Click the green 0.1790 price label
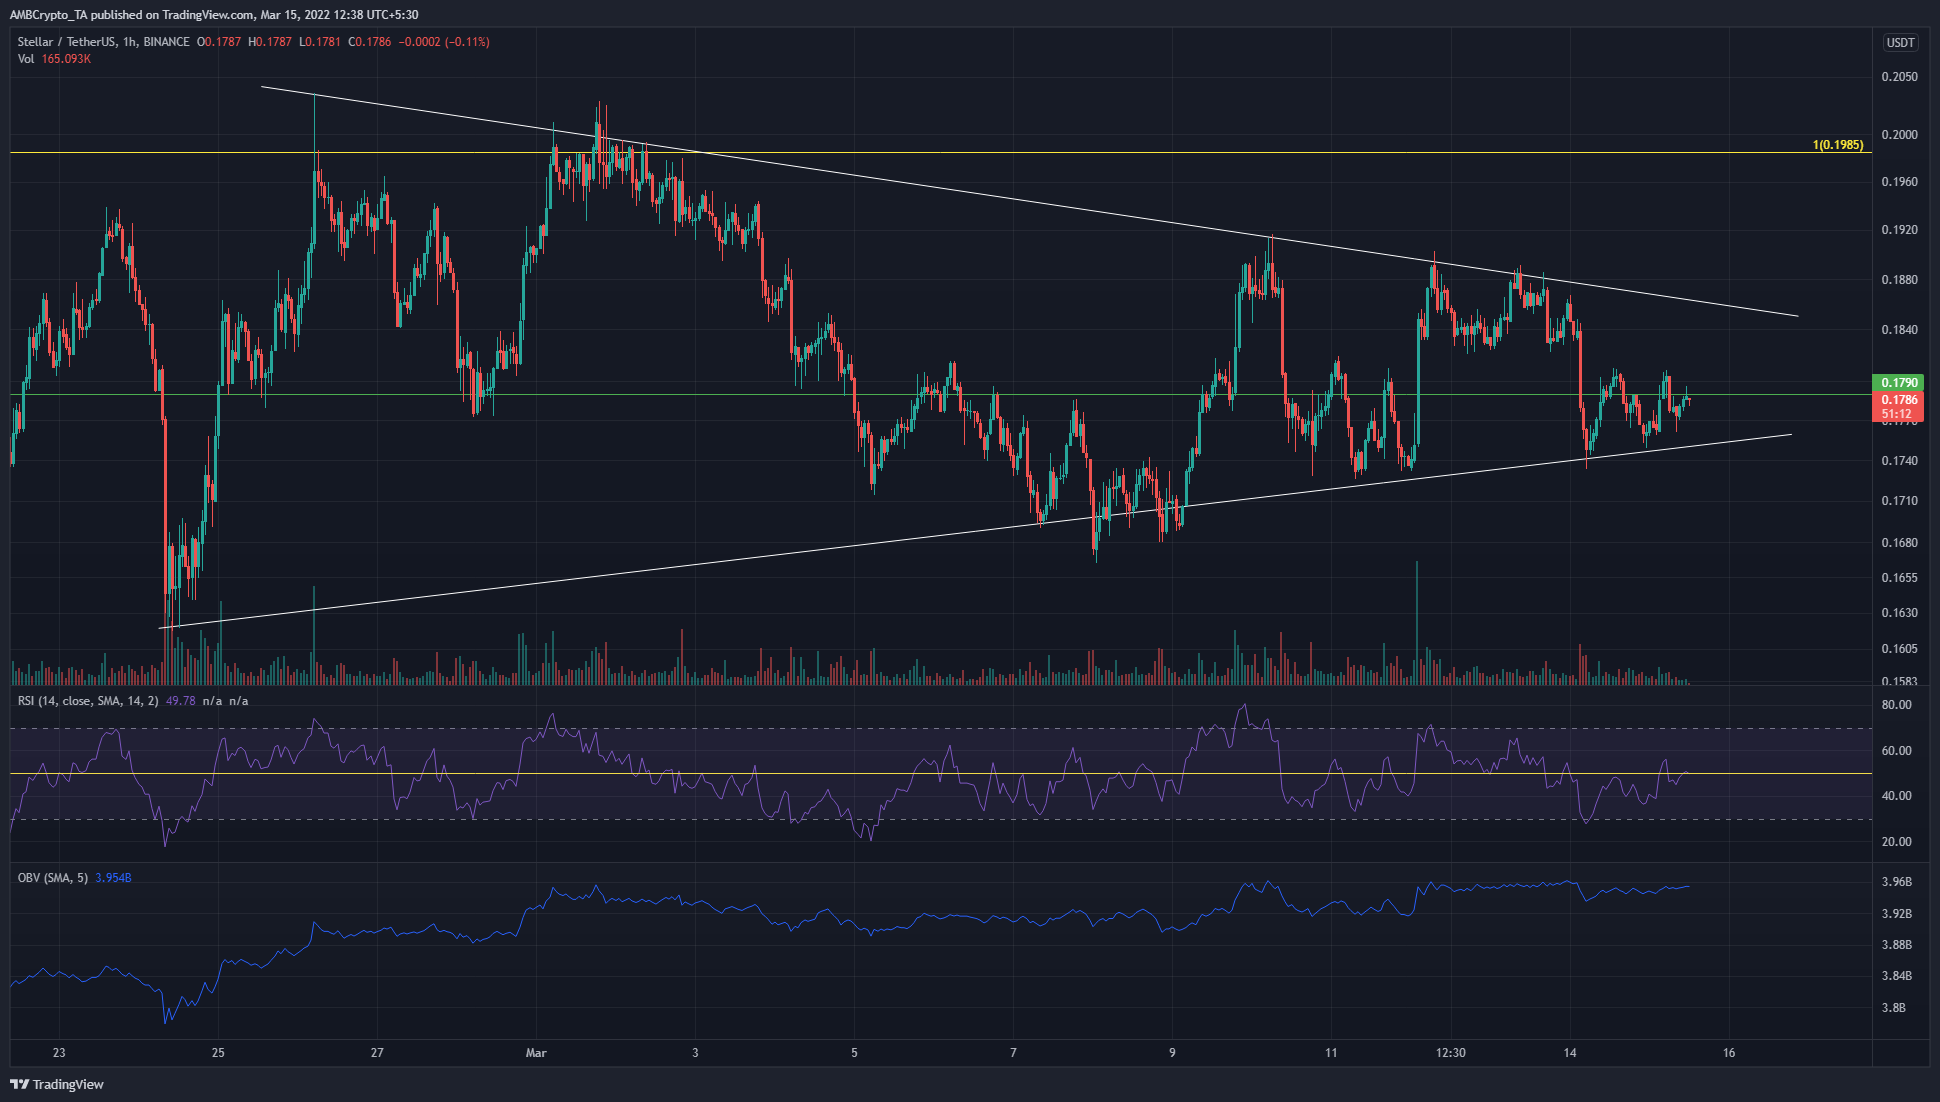The image size is (1940, 1102). pyautogui.click(x=1899, y=382)
